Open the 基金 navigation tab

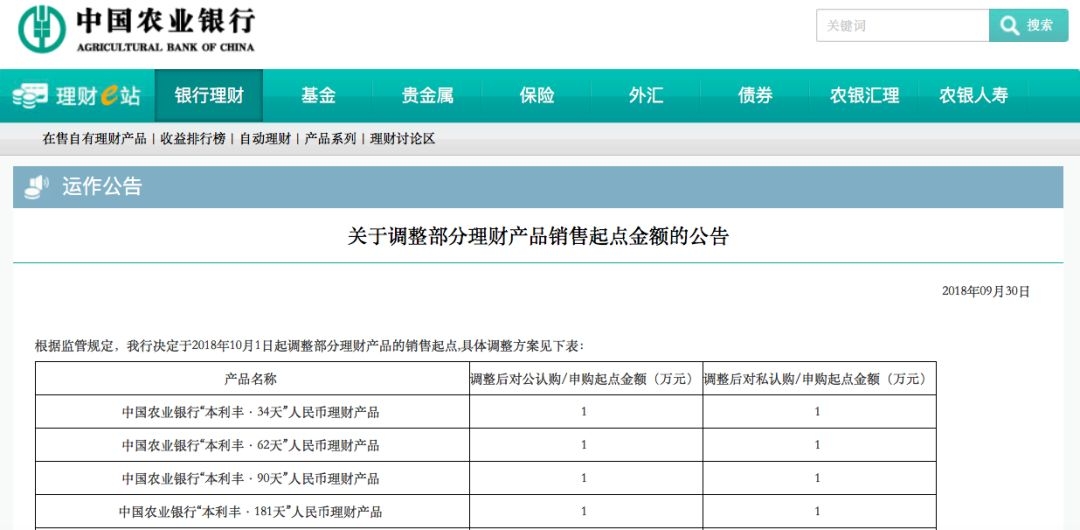pos(318,95)
